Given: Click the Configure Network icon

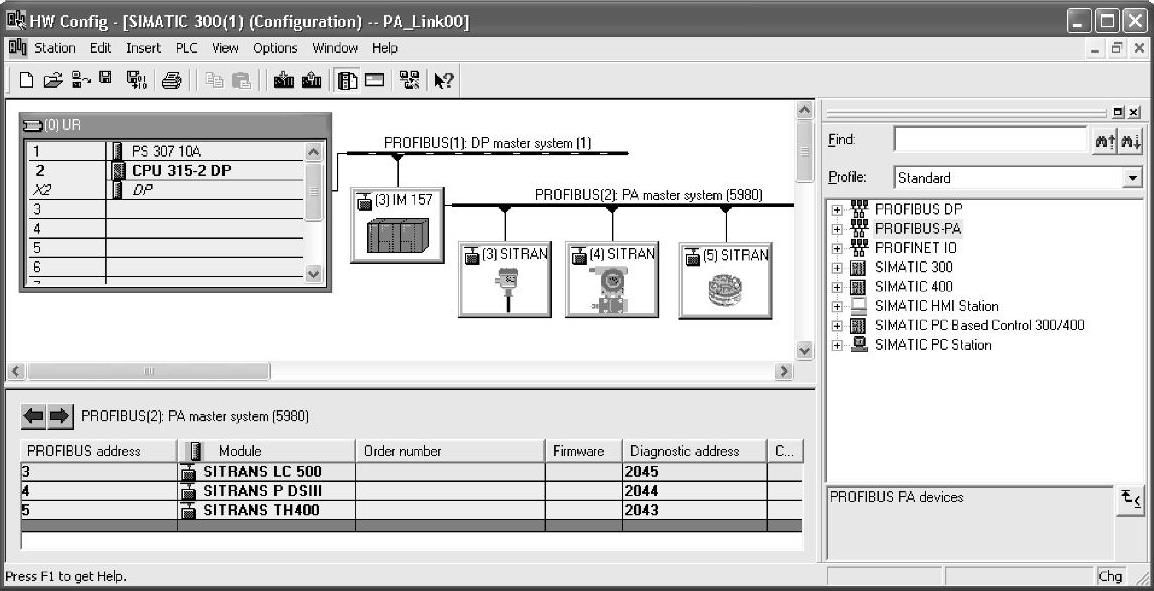Looking at the screenshot, I should pyautogui.click(x=410, y=80).
